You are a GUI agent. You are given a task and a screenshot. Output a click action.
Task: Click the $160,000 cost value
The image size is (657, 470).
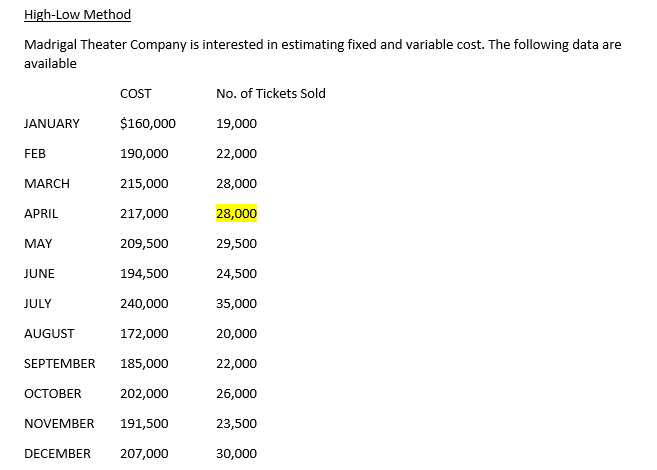[x=147, y=124]
